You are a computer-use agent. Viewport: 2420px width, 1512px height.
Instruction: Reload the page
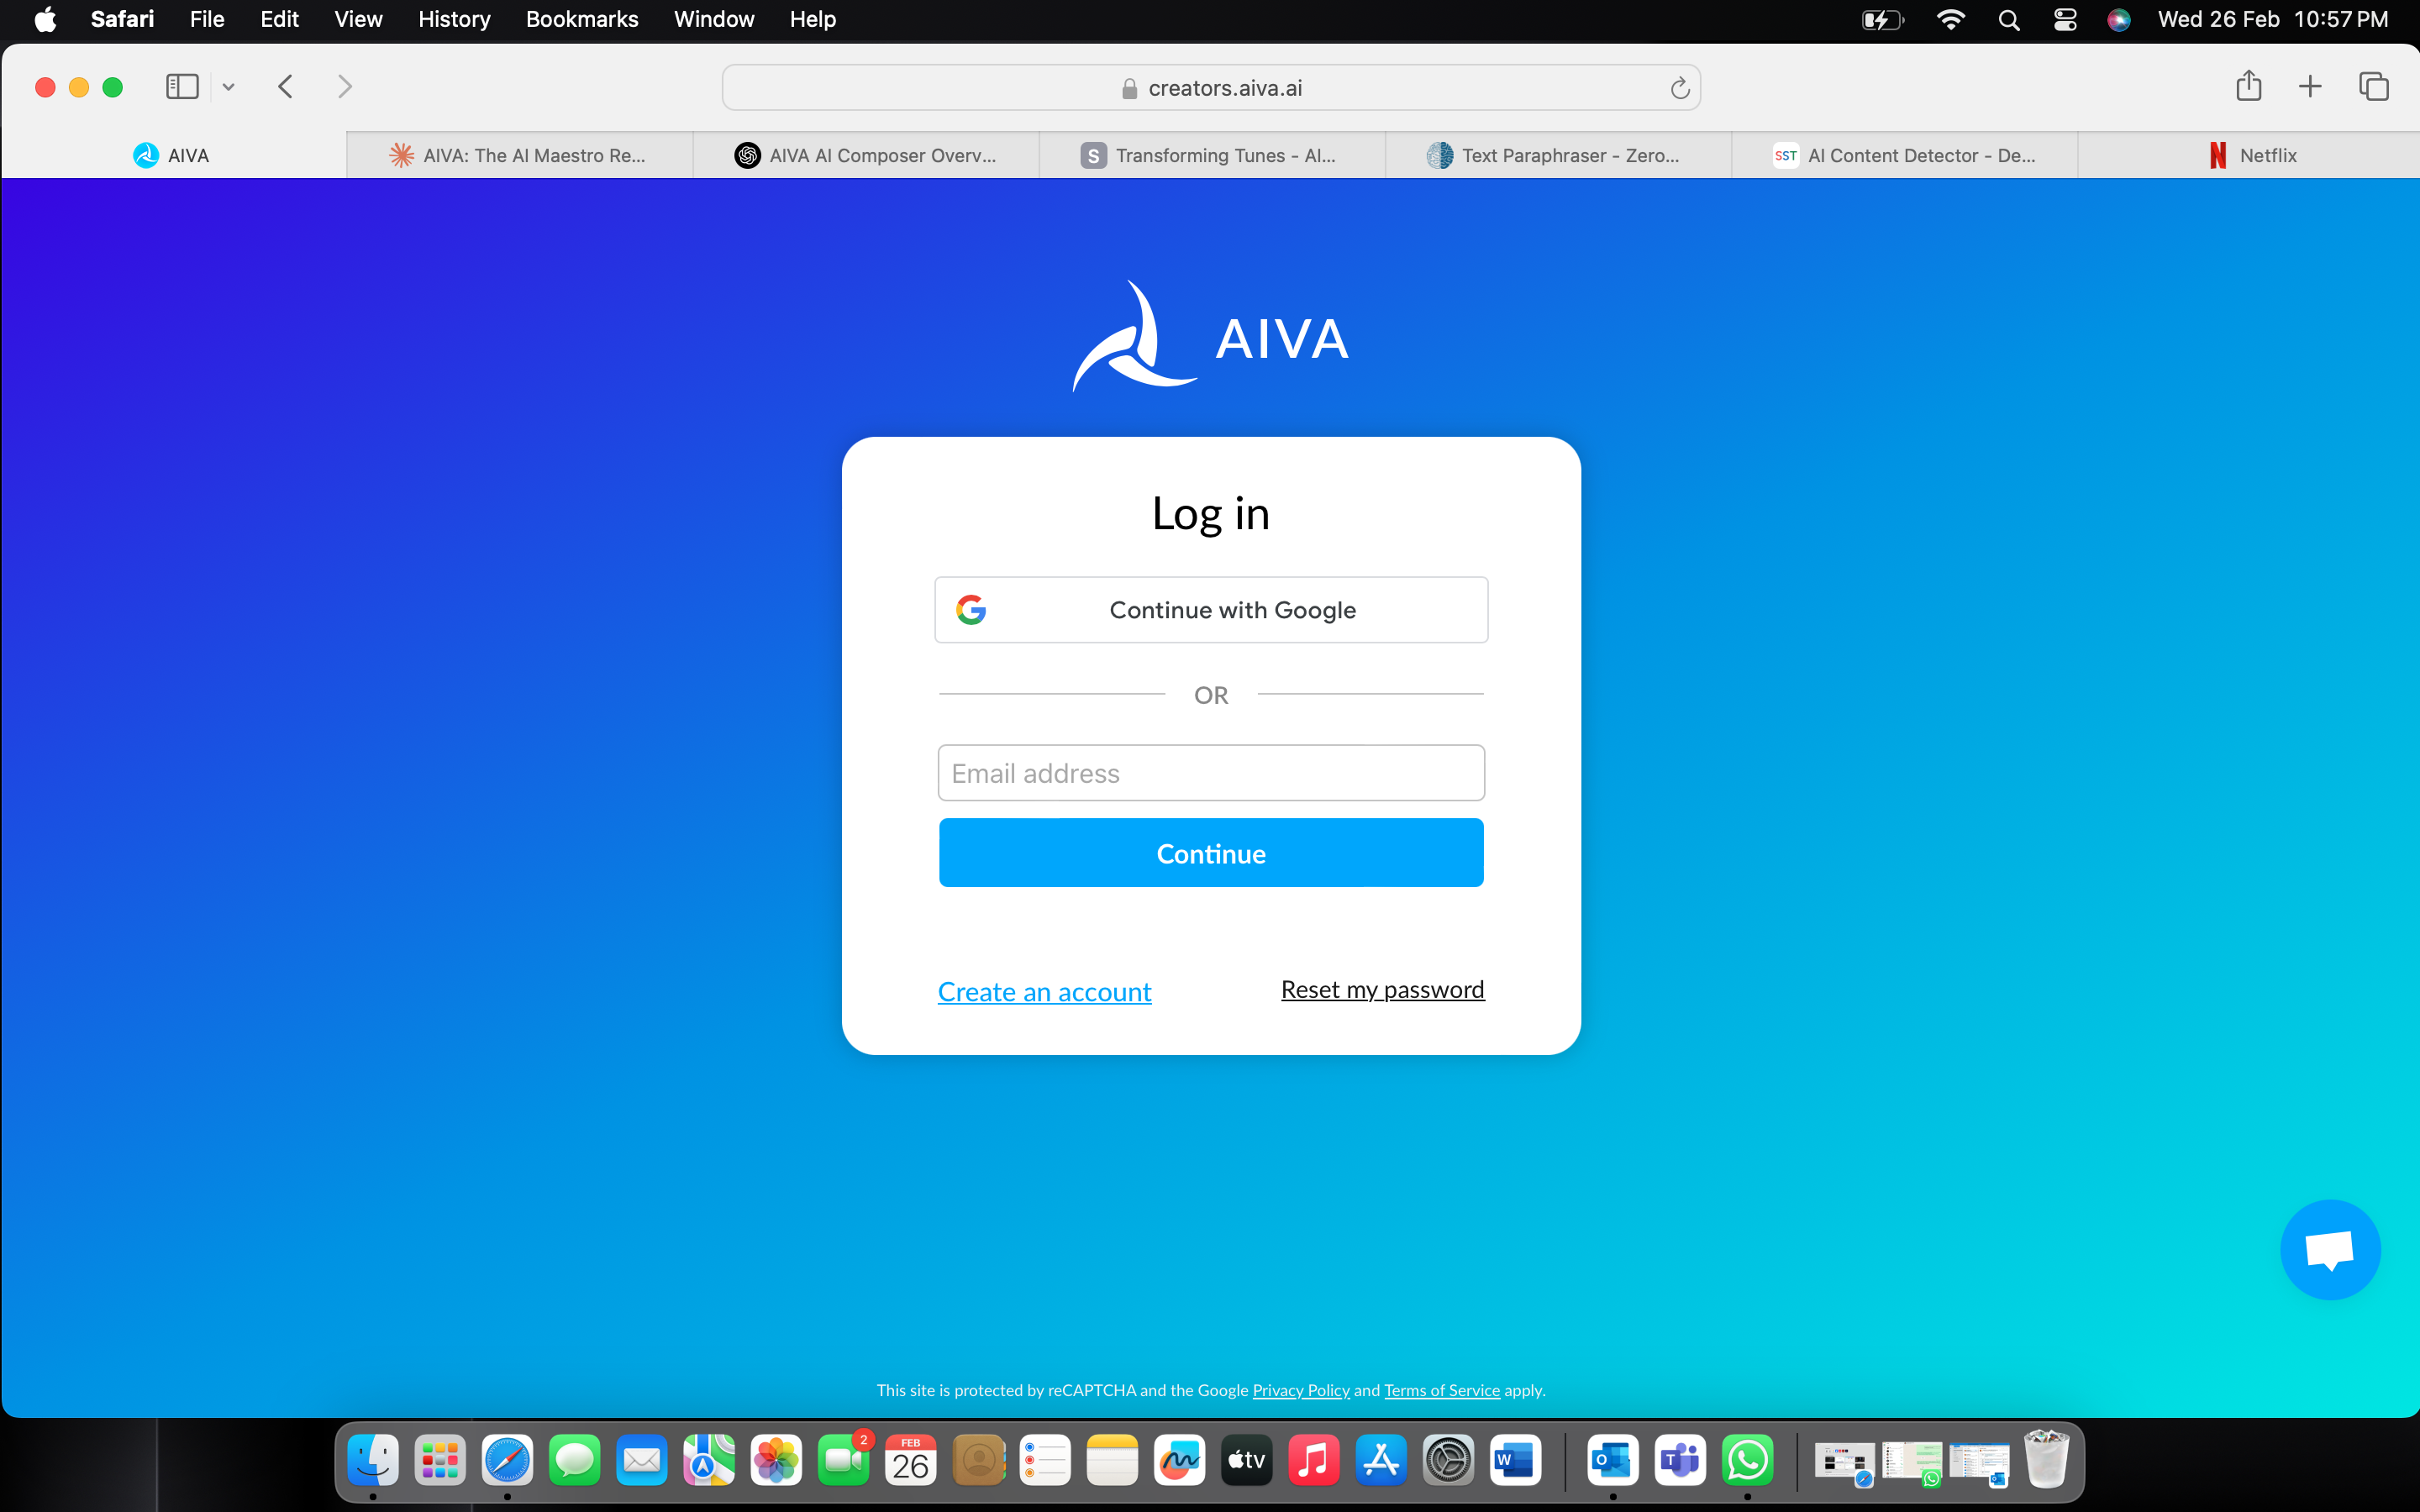(x=1680, y=88)
